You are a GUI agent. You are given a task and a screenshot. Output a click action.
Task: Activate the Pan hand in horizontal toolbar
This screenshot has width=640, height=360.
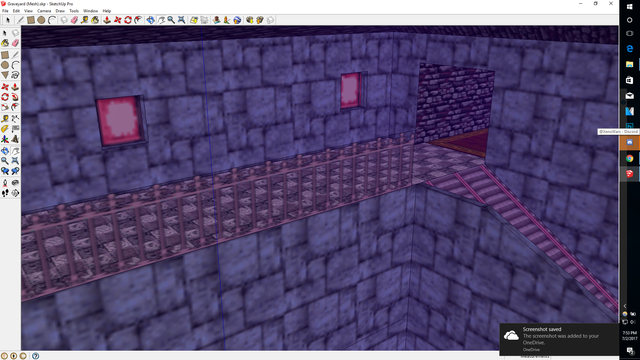[161, 20]
